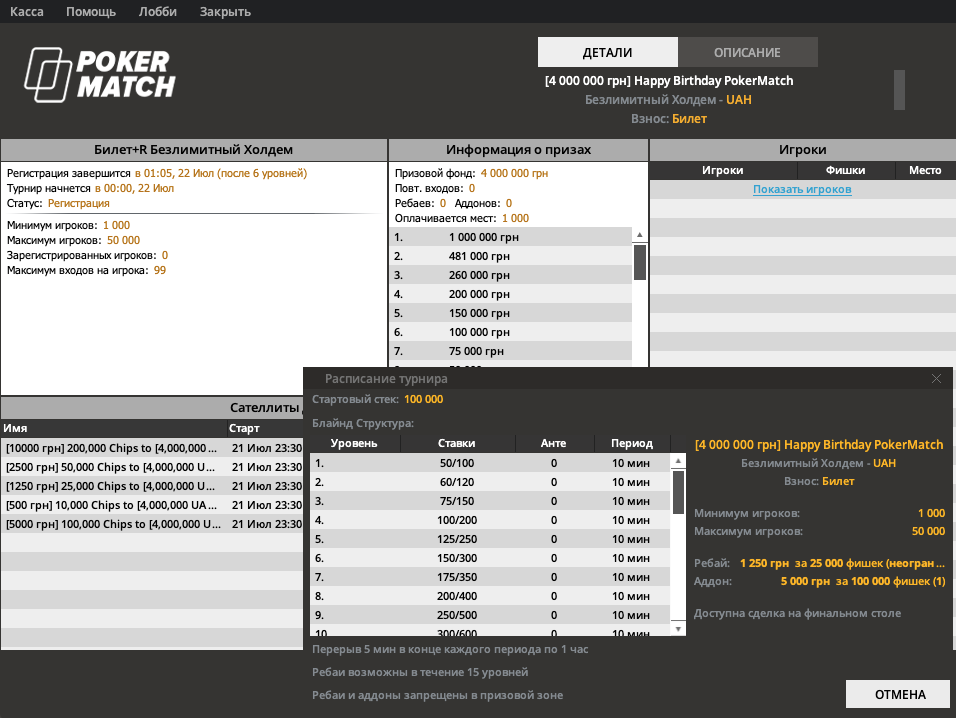Click Закрыть in the menu bar
This screenshot has width=956, height=718.
(225, 12)
